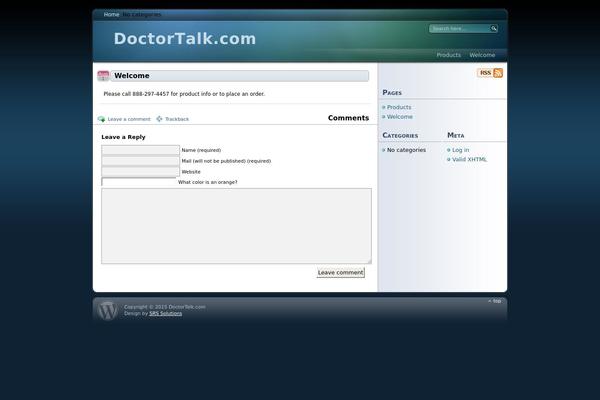Click the search magnifier icon
The height and width of the screenshot is (400, 600).
click(x=494, y=28)
